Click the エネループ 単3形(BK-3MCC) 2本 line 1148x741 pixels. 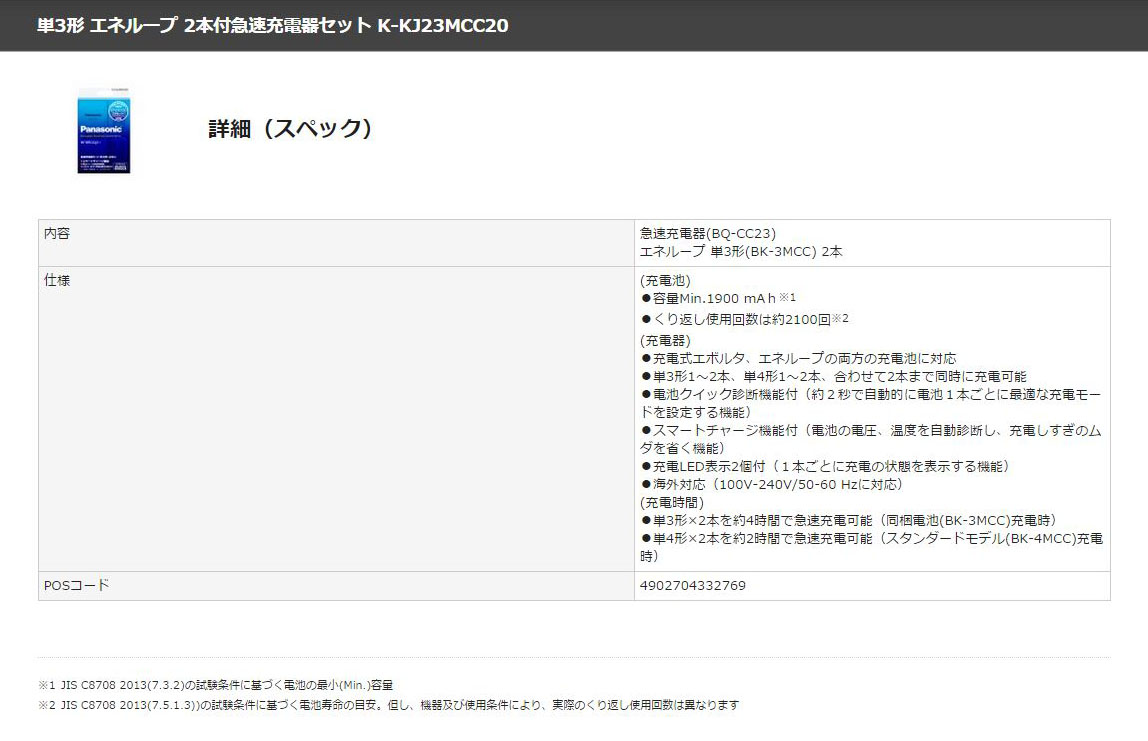741,252
